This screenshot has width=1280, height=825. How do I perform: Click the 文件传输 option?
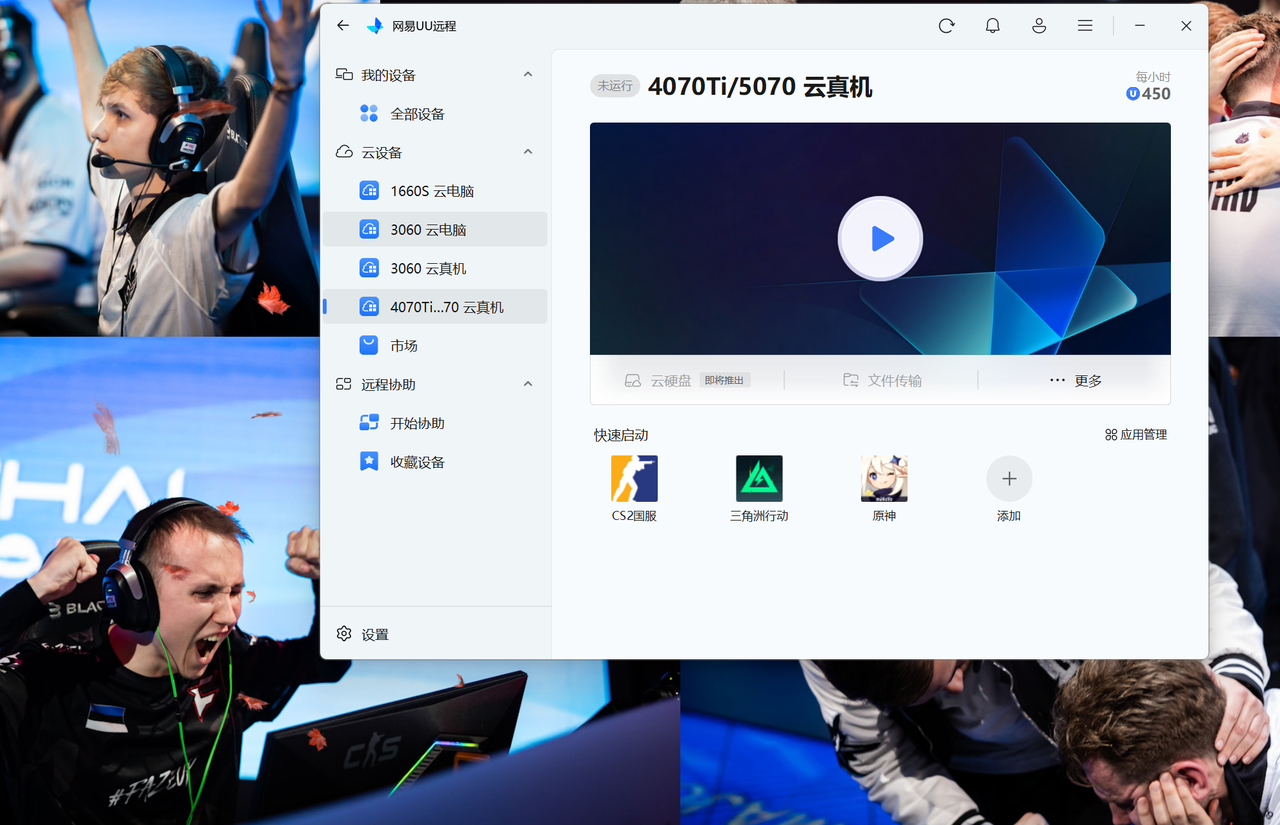pyautogui.click(x=882, y=380)
